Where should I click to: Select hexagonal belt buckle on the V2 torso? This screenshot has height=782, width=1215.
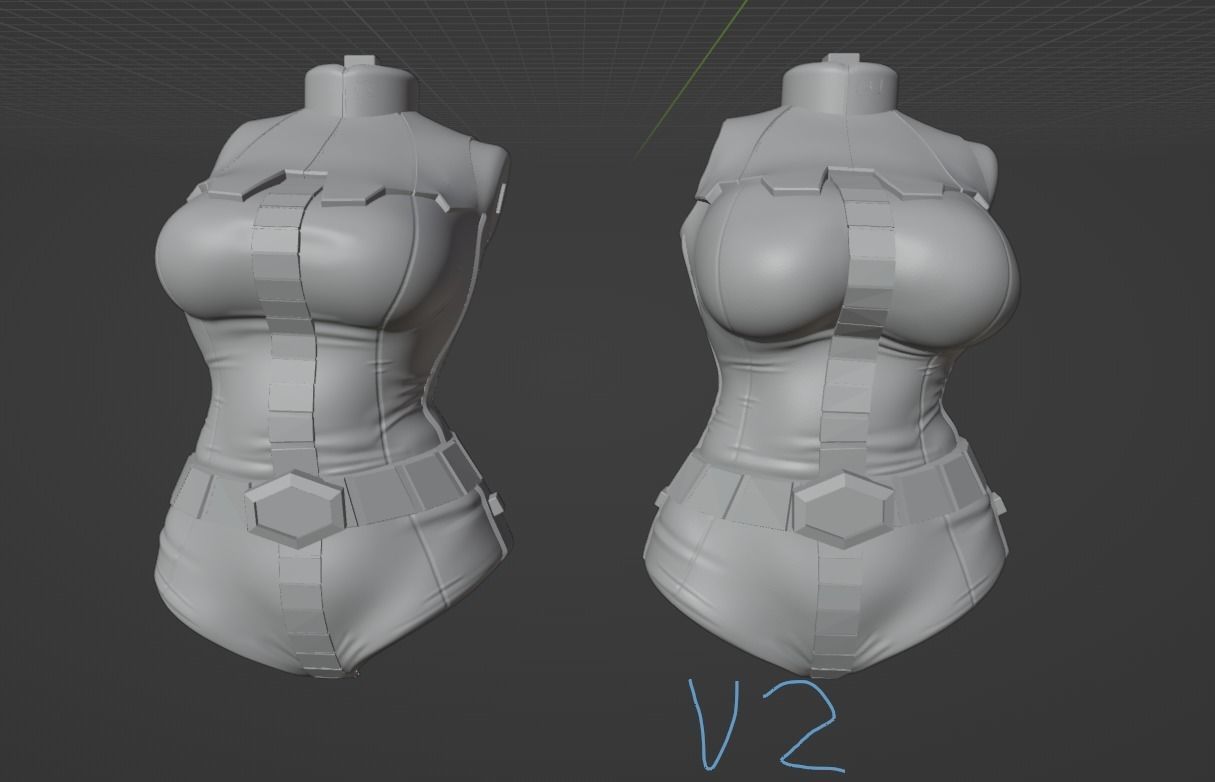coord(842,510)
